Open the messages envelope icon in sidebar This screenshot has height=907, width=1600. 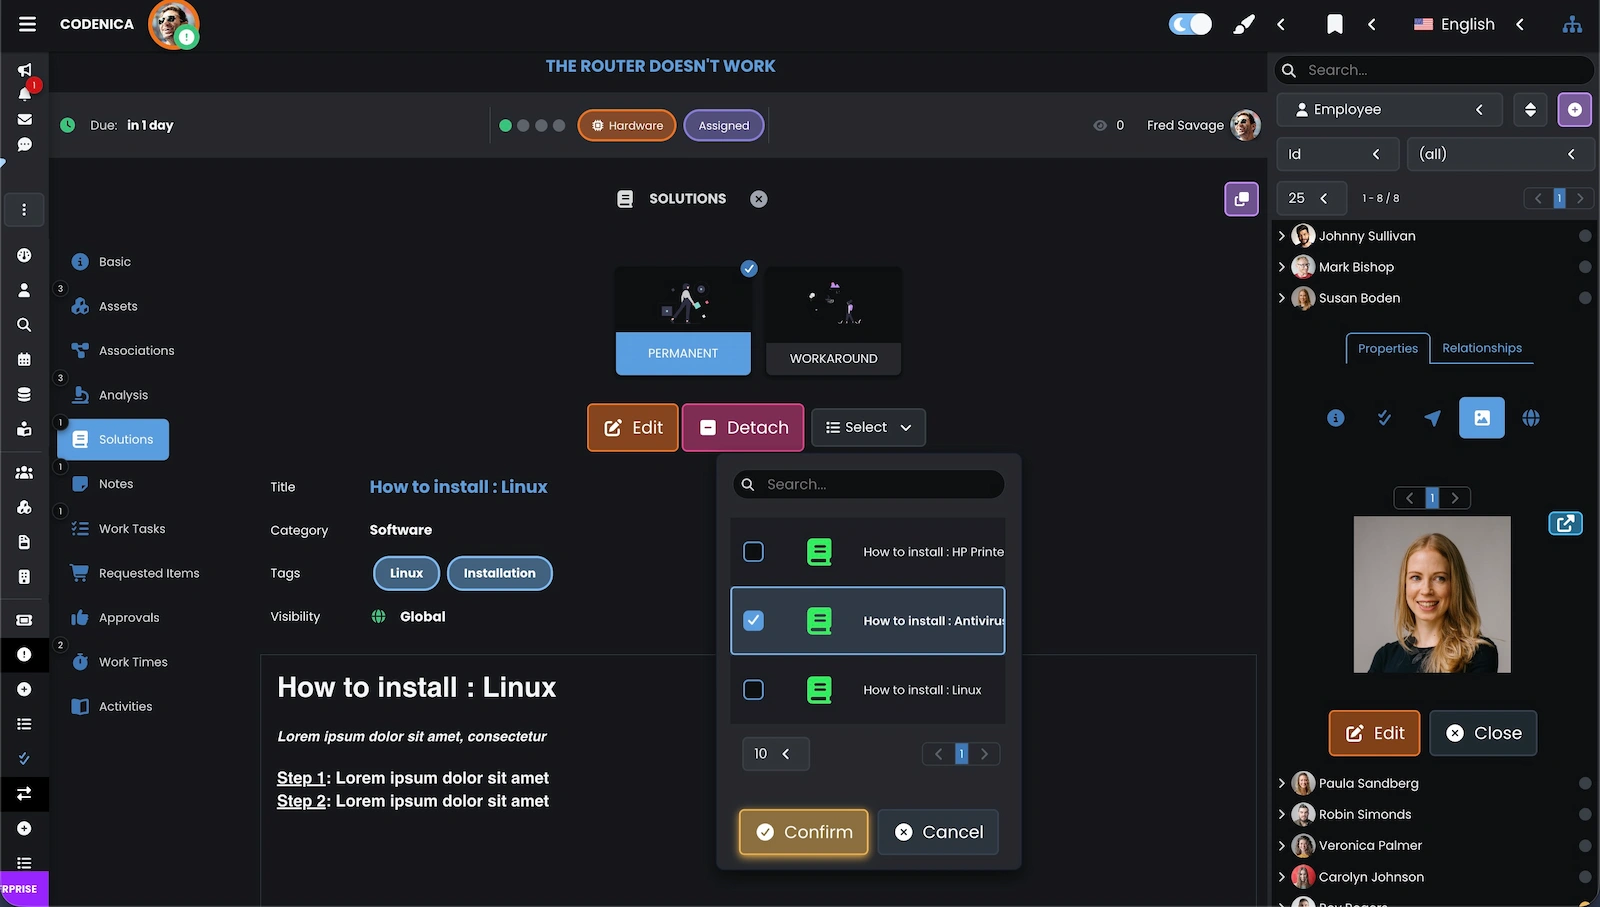24,119
